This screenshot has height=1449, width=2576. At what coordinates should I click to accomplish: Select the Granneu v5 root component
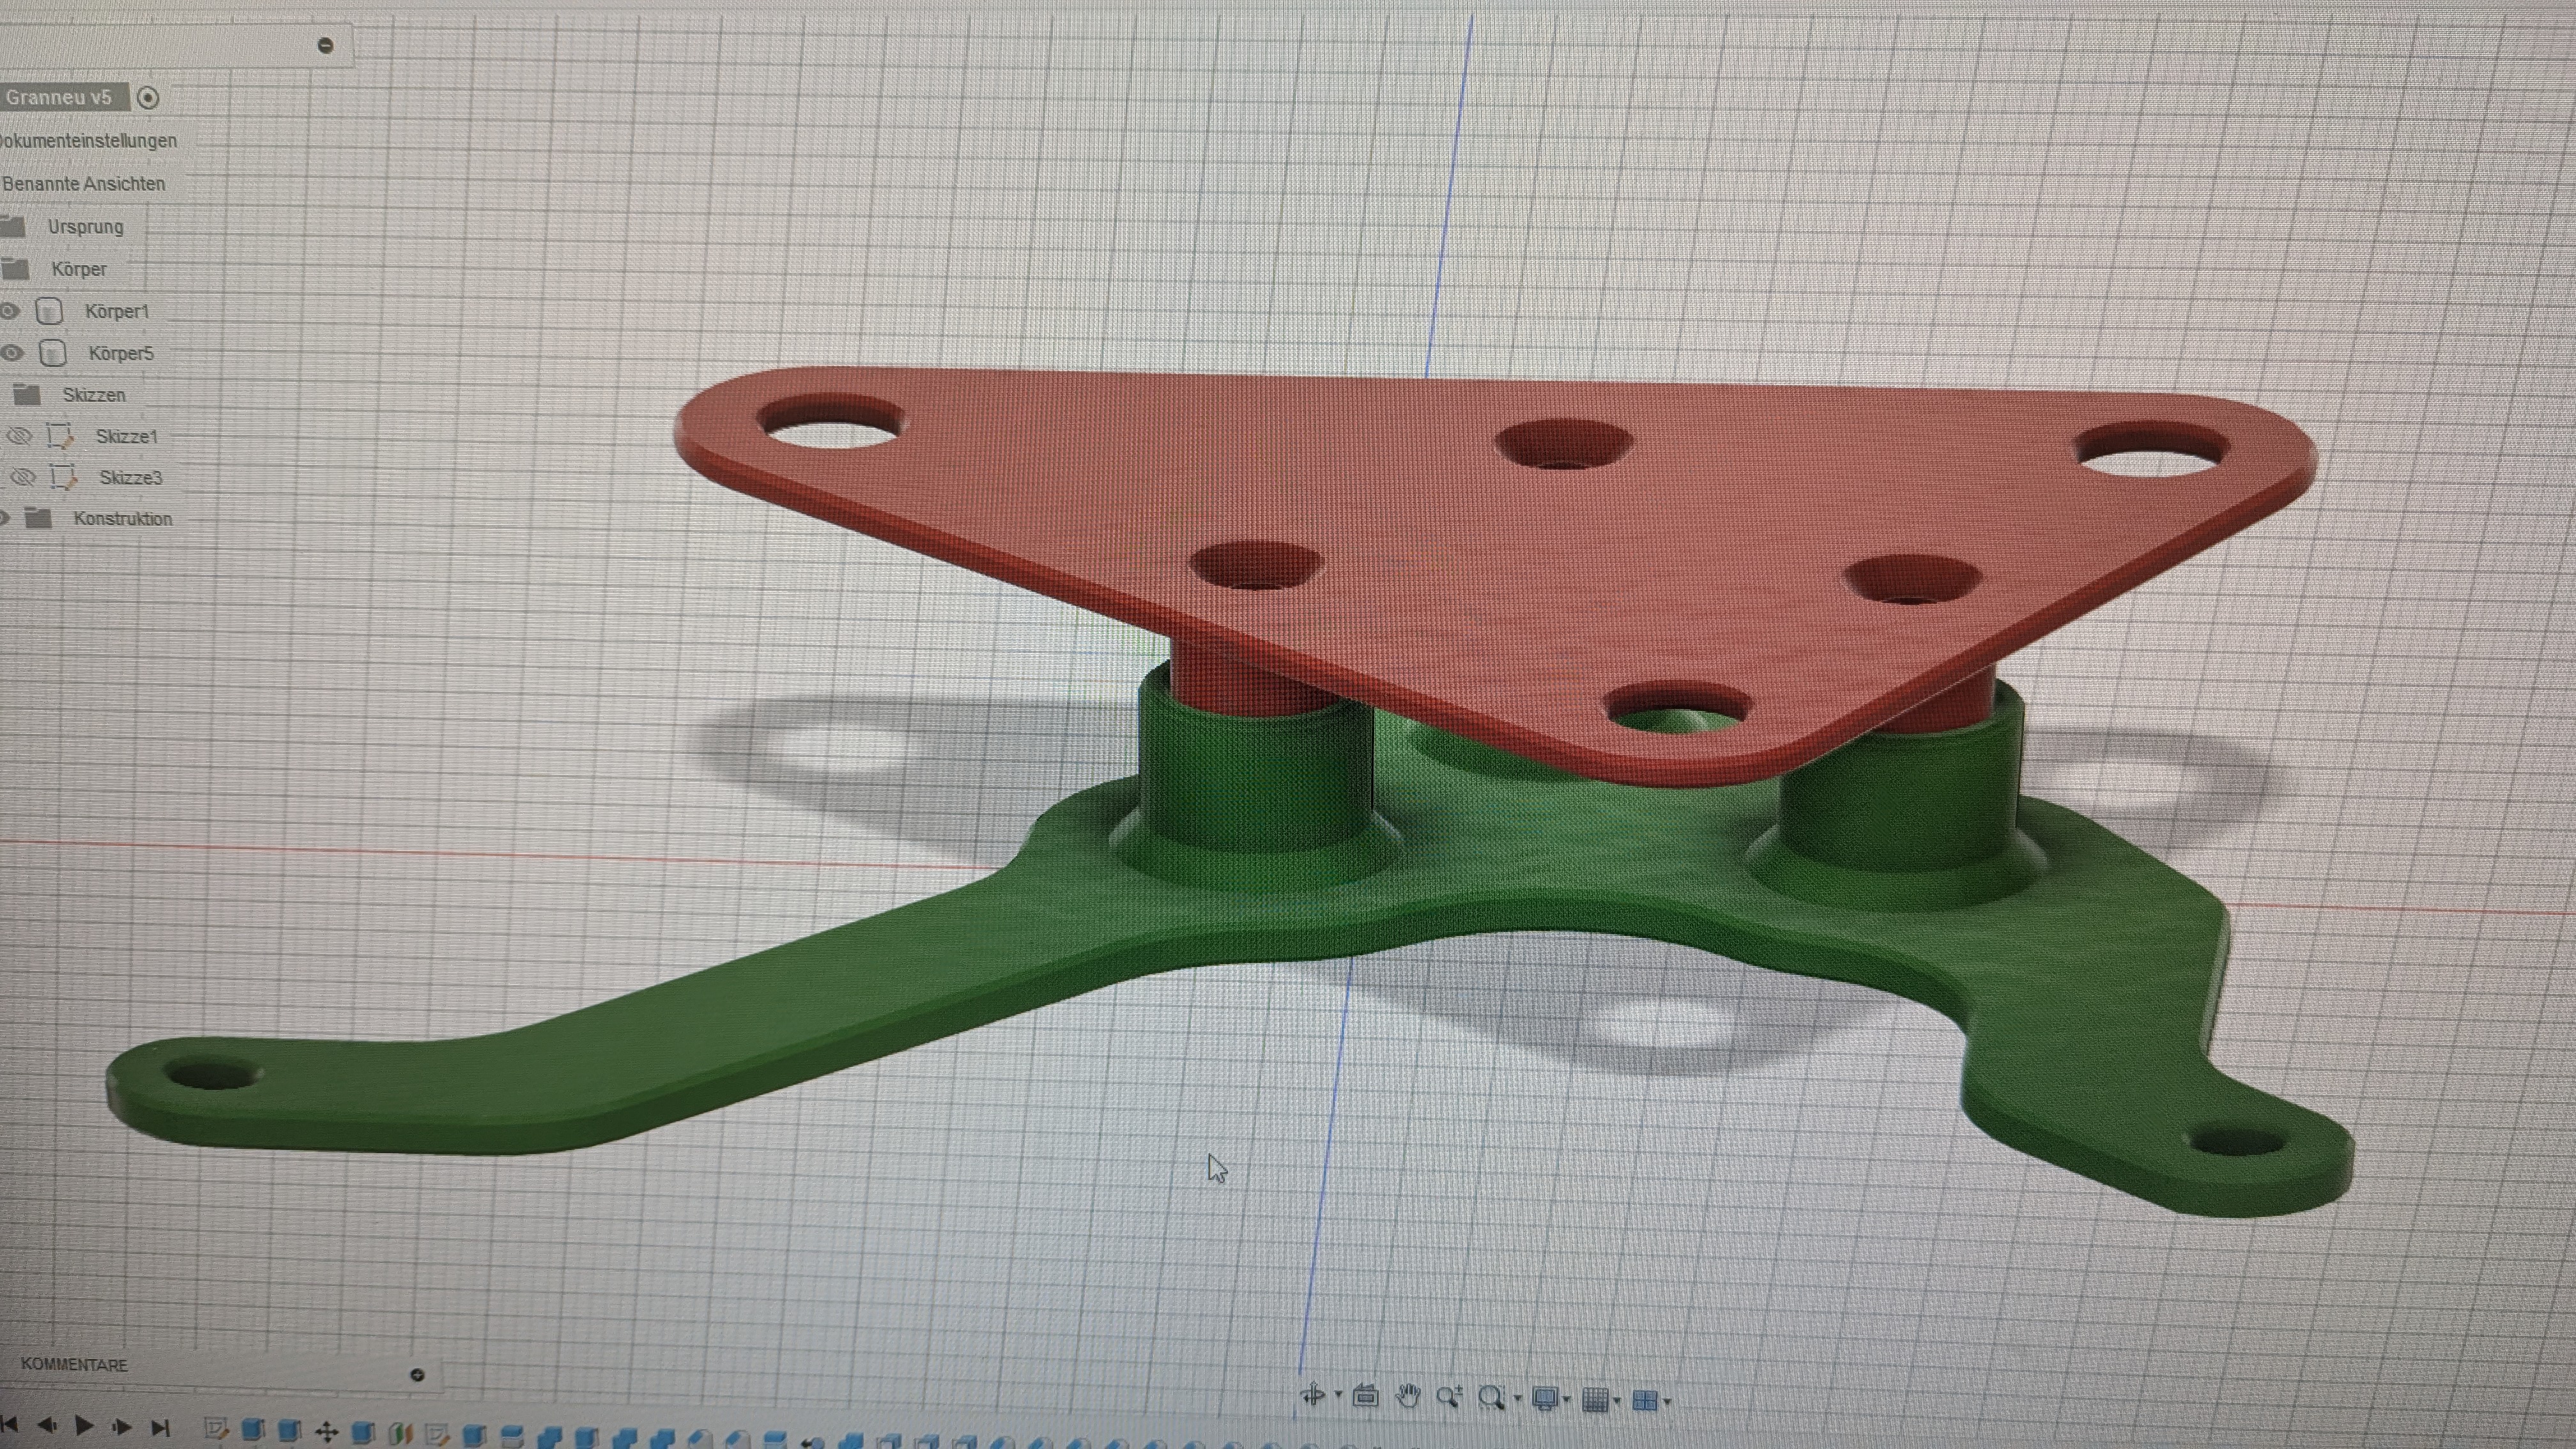coord(59,97)
